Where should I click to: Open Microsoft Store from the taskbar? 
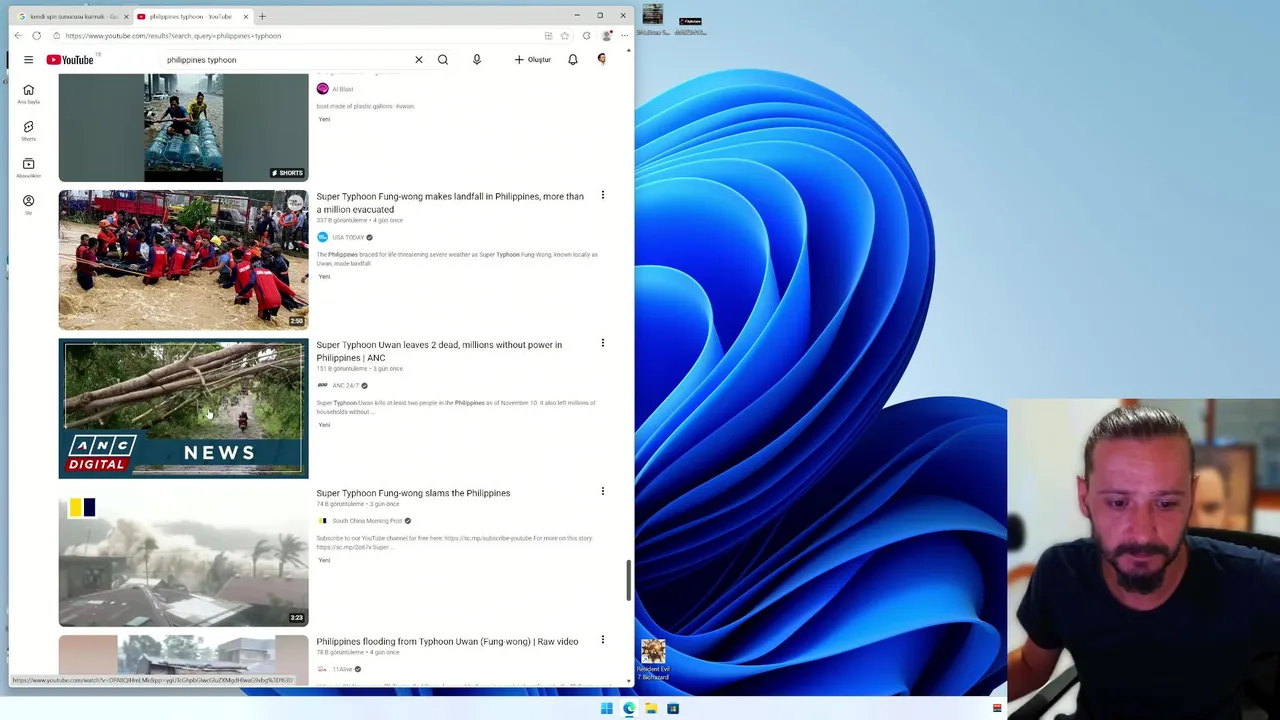[x=673, y=708]
